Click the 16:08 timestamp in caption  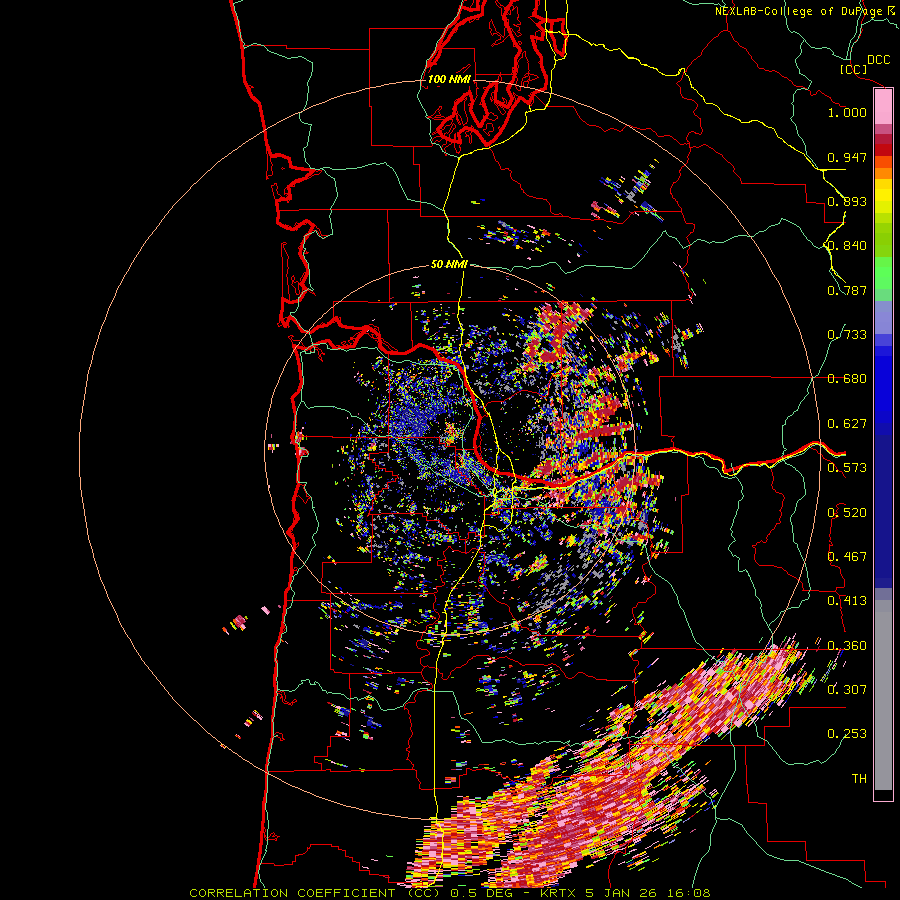click(689, 893)
